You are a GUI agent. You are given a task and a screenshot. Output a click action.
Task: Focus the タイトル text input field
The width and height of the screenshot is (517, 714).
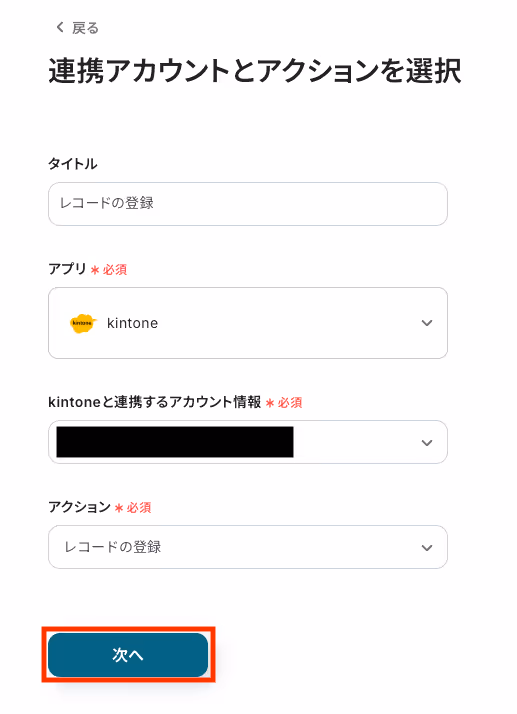point(248,204)
